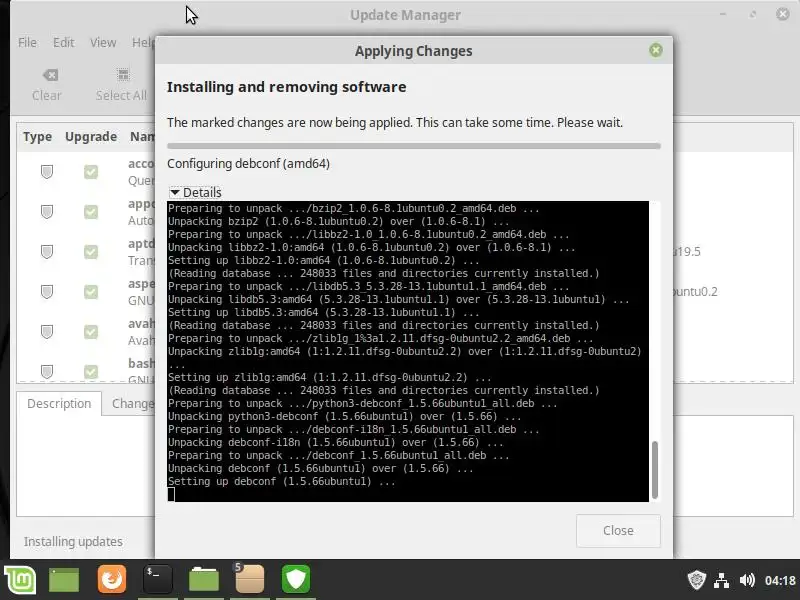The height and width of the screenshot is (600, 800).
Task: Click the shield type icon in acco row
Action: coord(47,172)
